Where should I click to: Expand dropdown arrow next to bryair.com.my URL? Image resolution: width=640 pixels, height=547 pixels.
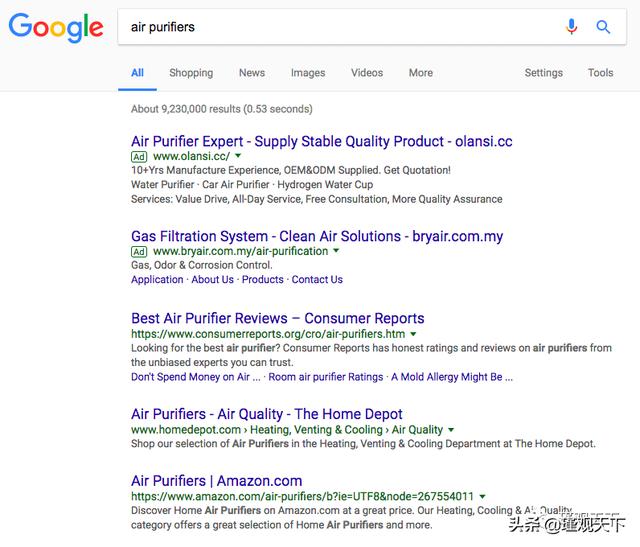[336, 250]
